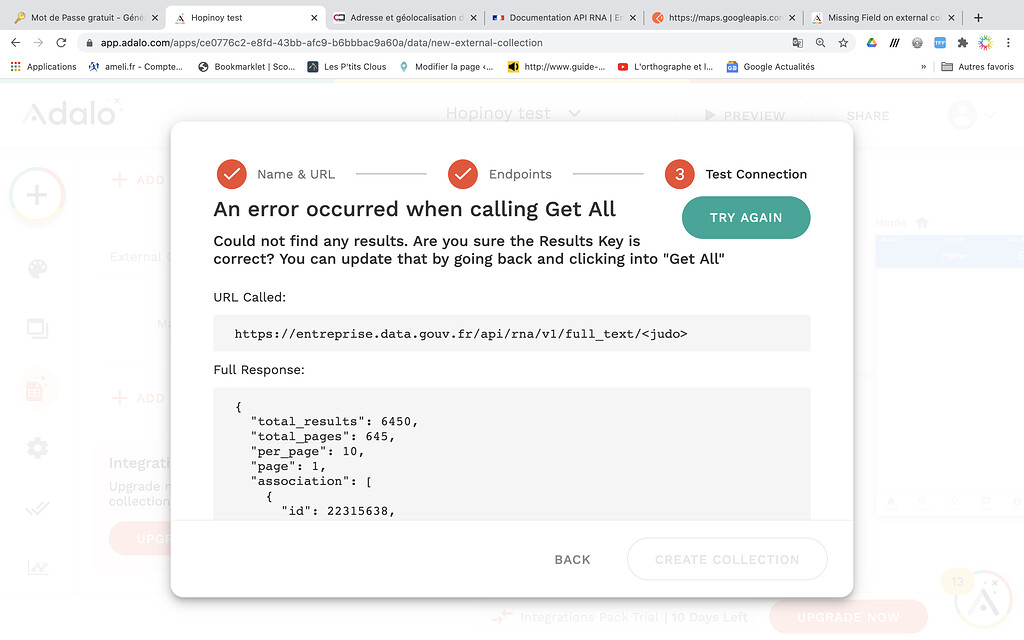The height and width of the screenshot is (640, 1024).
Task: Click the bookmark star in address bar
Action: tap(843, 43)
